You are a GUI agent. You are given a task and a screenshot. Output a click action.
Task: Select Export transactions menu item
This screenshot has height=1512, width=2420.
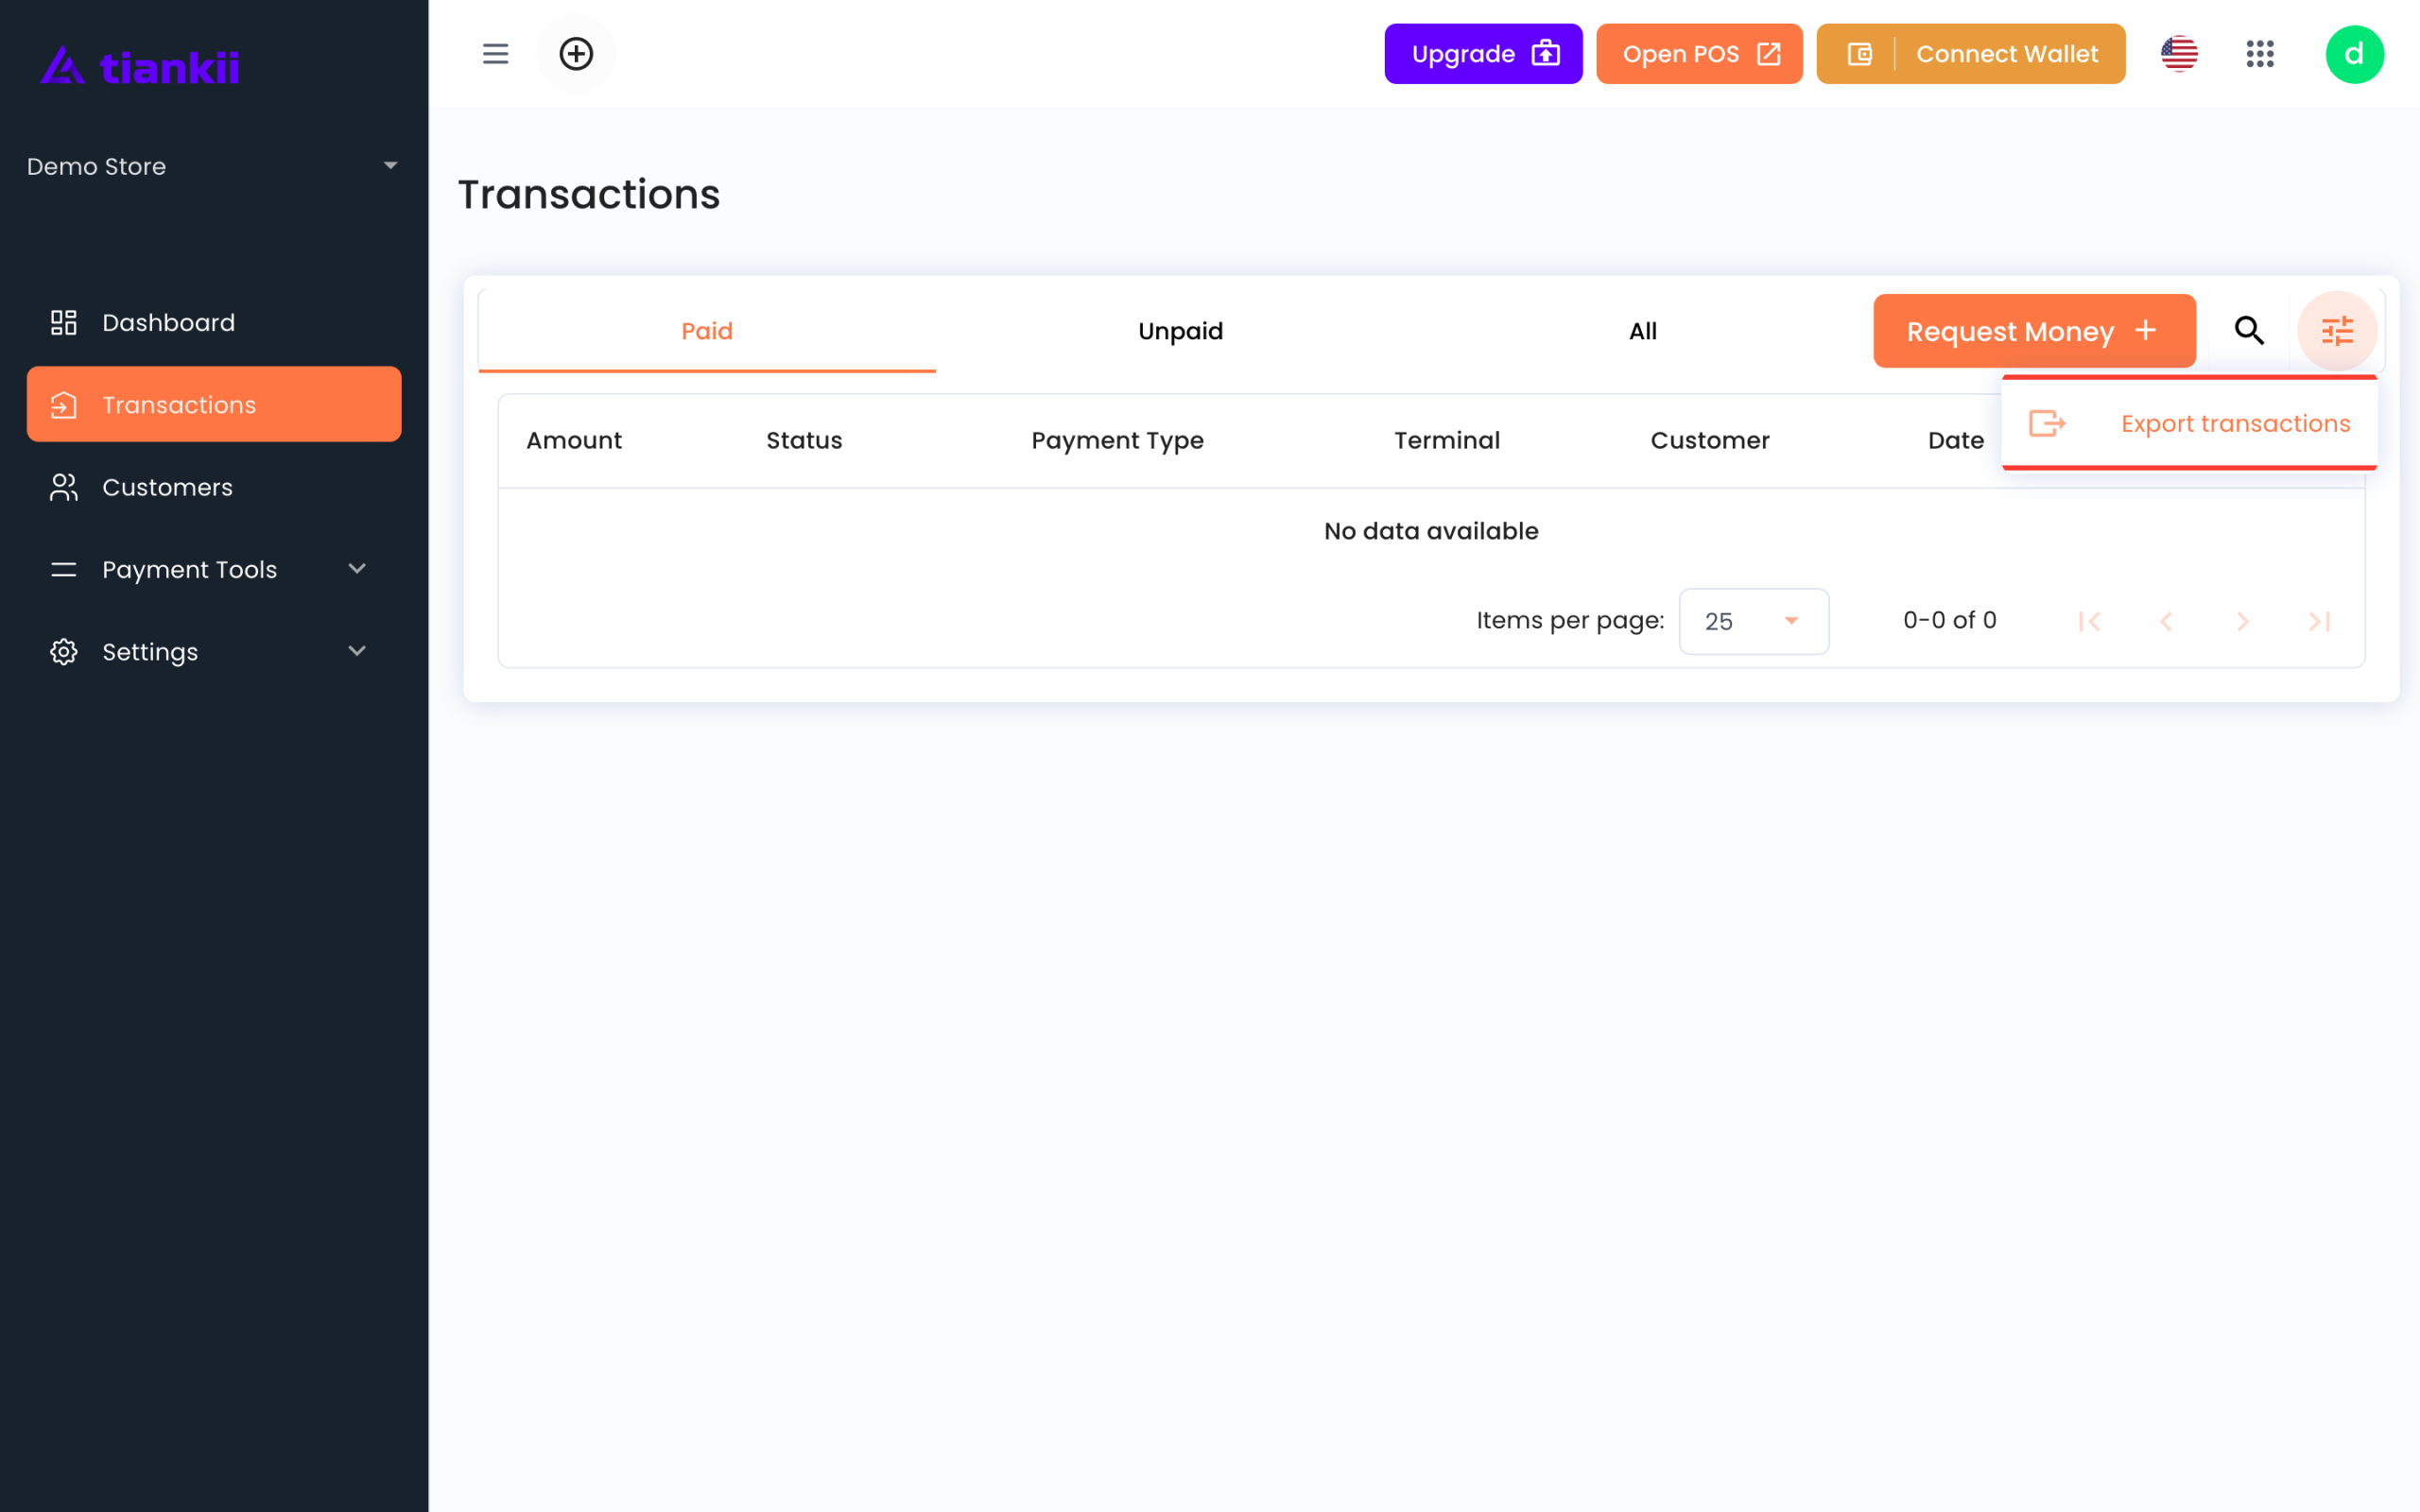[2189, 423]
